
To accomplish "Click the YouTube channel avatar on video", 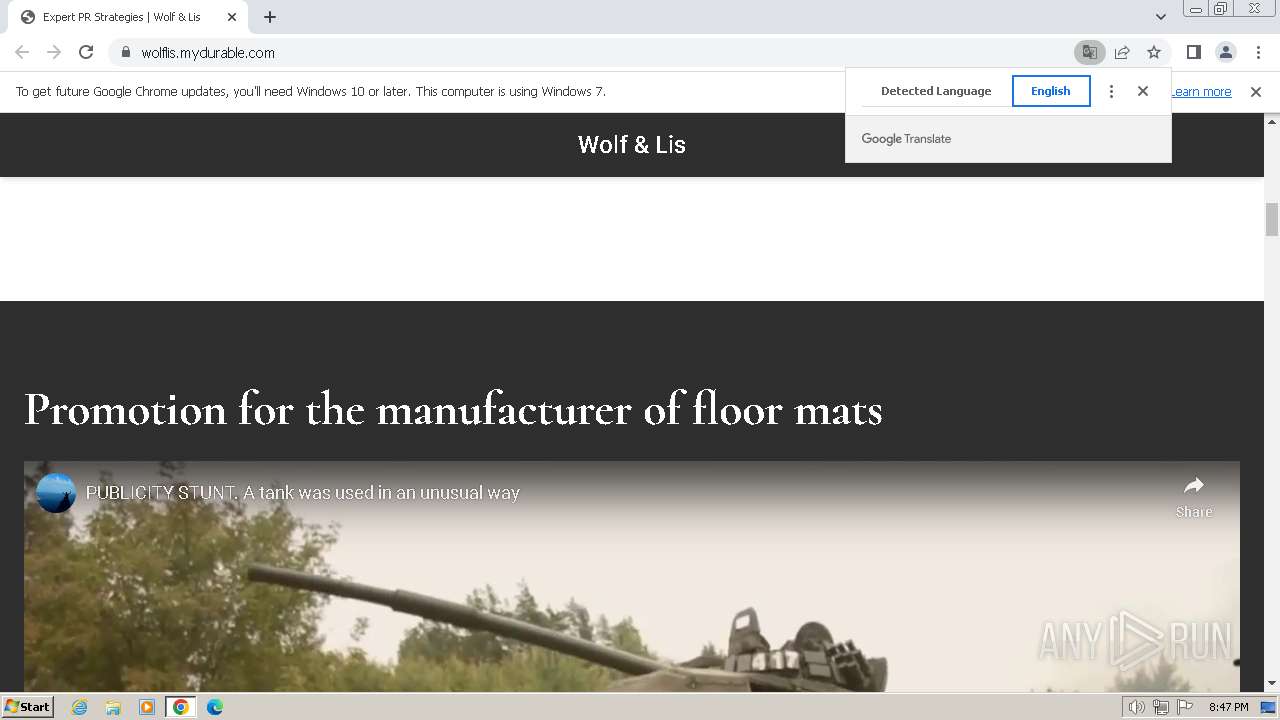I will (56, 493).
